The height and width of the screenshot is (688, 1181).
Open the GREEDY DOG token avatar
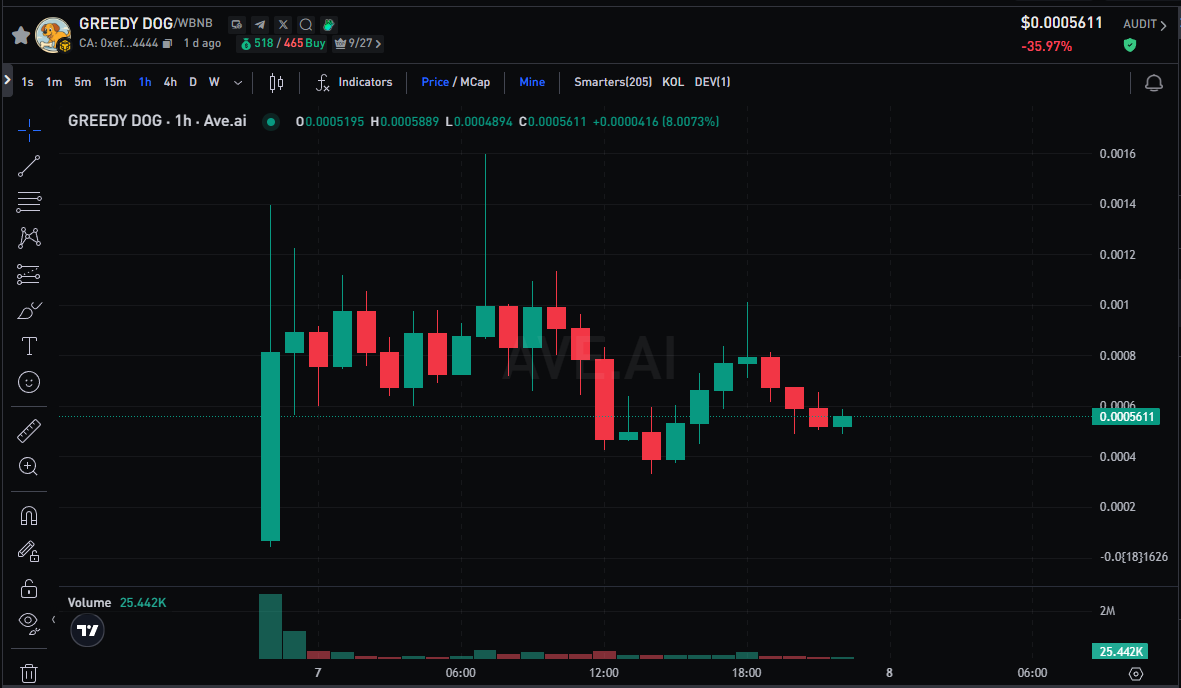pyautogui.click(x=53, y=35)
